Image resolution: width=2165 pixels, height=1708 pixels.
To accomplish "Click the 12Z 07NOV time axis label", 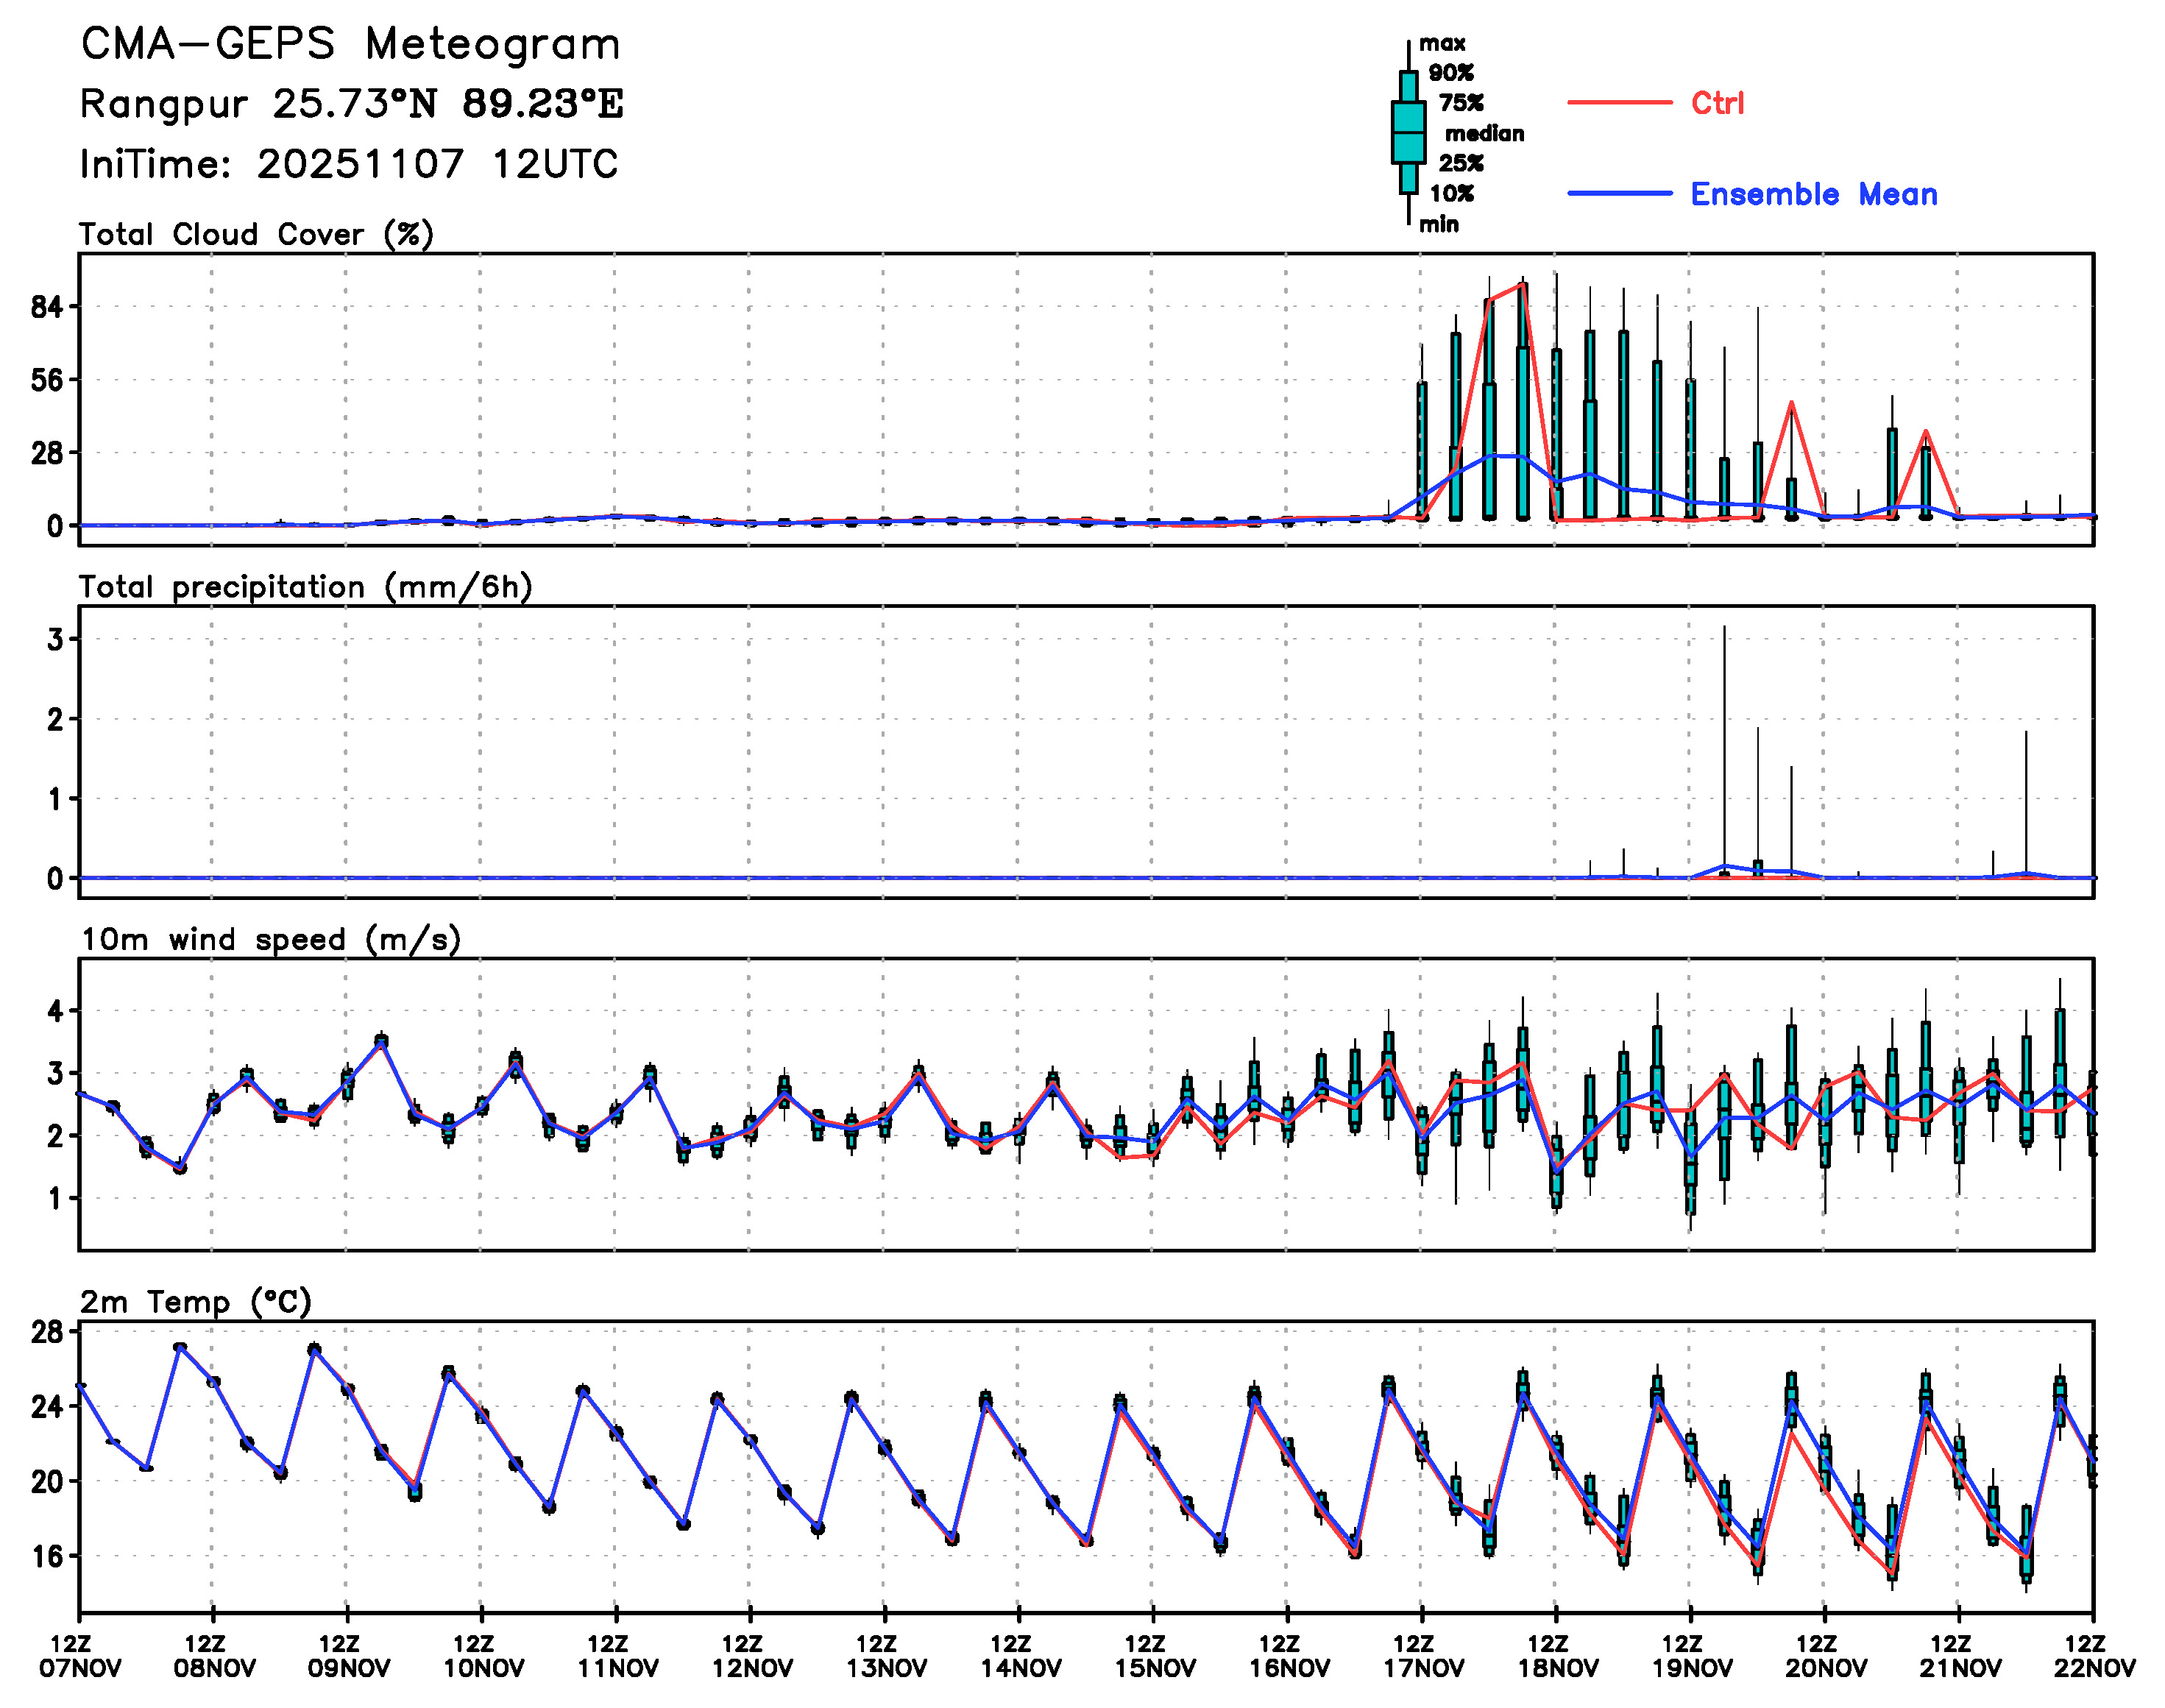I will coord(80,1656).
